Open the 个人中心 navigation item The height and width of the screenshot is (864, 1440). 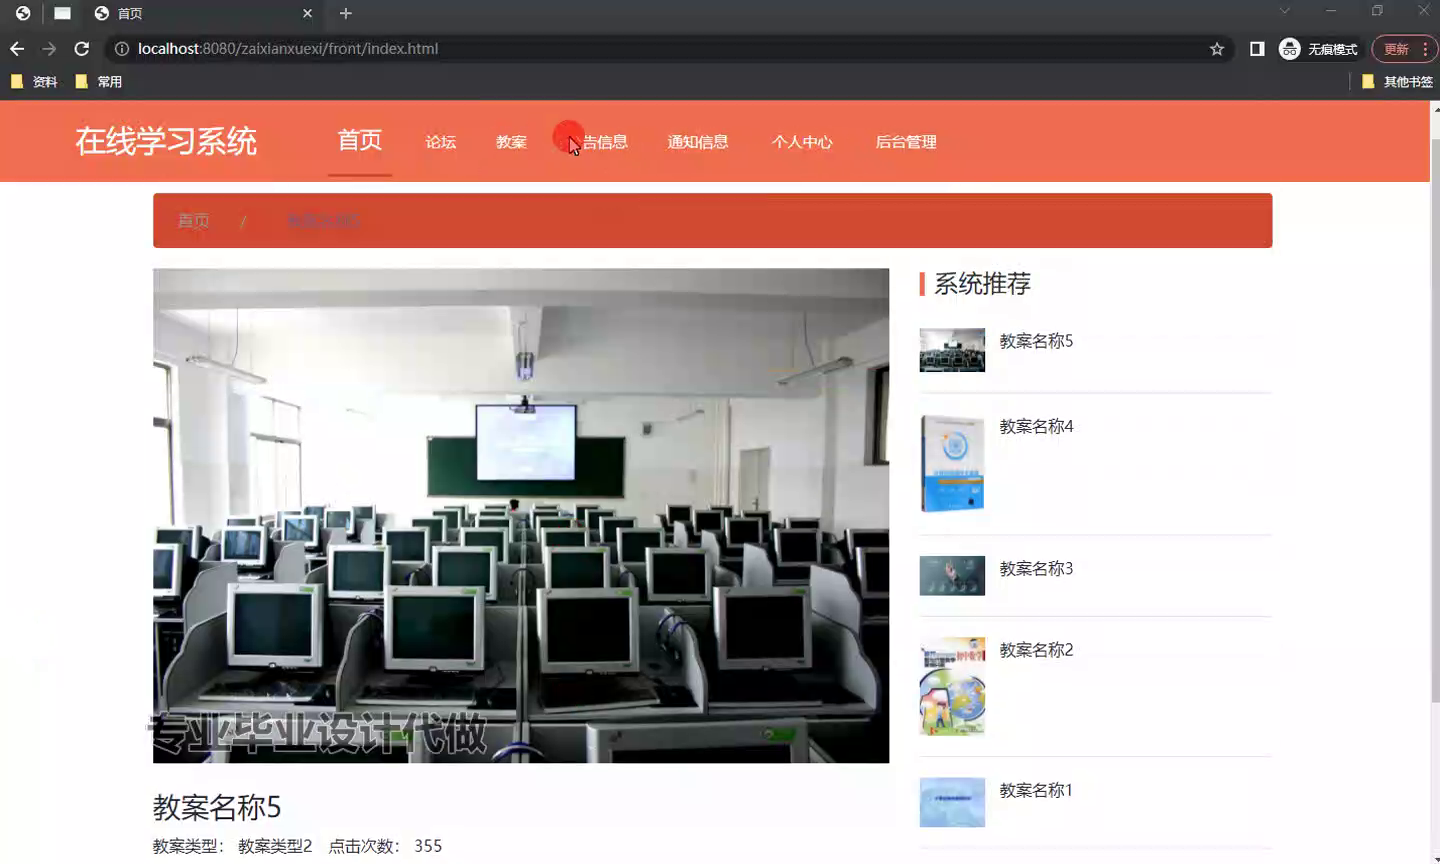(802, 142)
